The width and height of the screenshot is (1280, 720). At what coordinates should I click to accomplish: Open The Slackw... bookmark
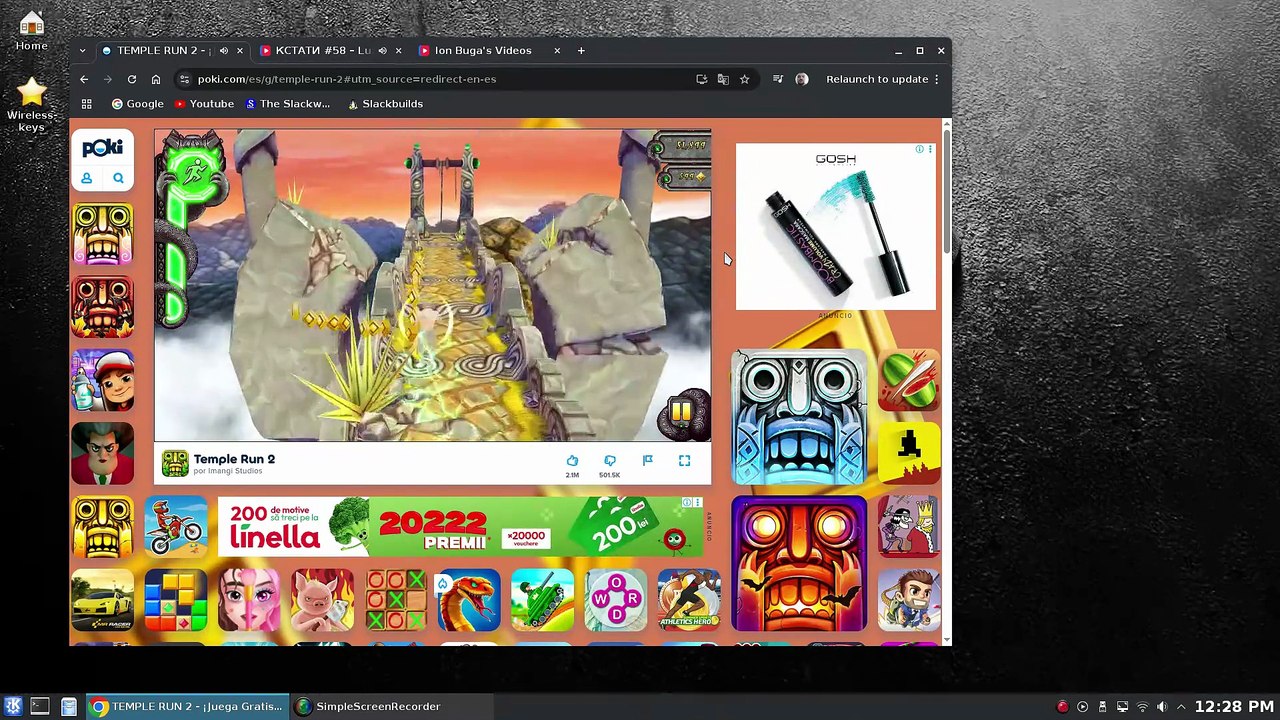pos(287,104)
